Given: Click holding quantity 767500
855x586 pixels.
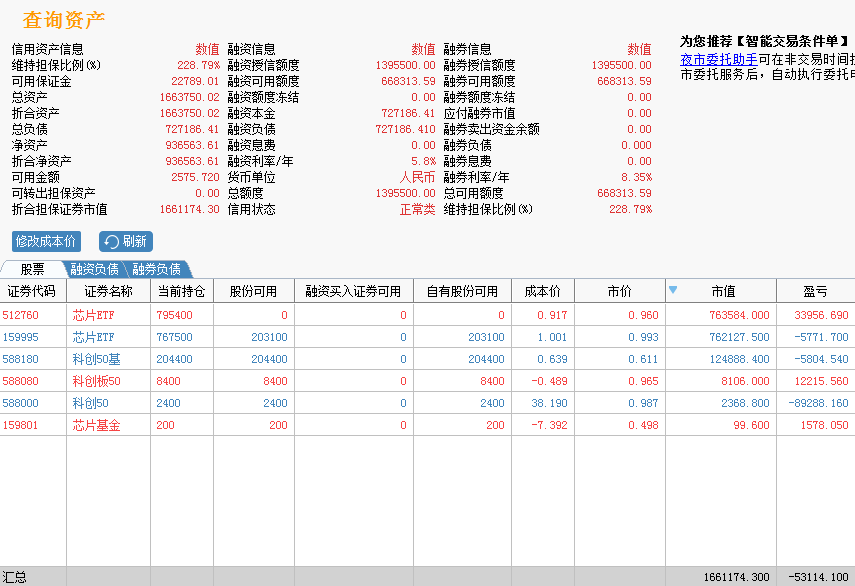Looking at the screenshot, I should [174, 337].
